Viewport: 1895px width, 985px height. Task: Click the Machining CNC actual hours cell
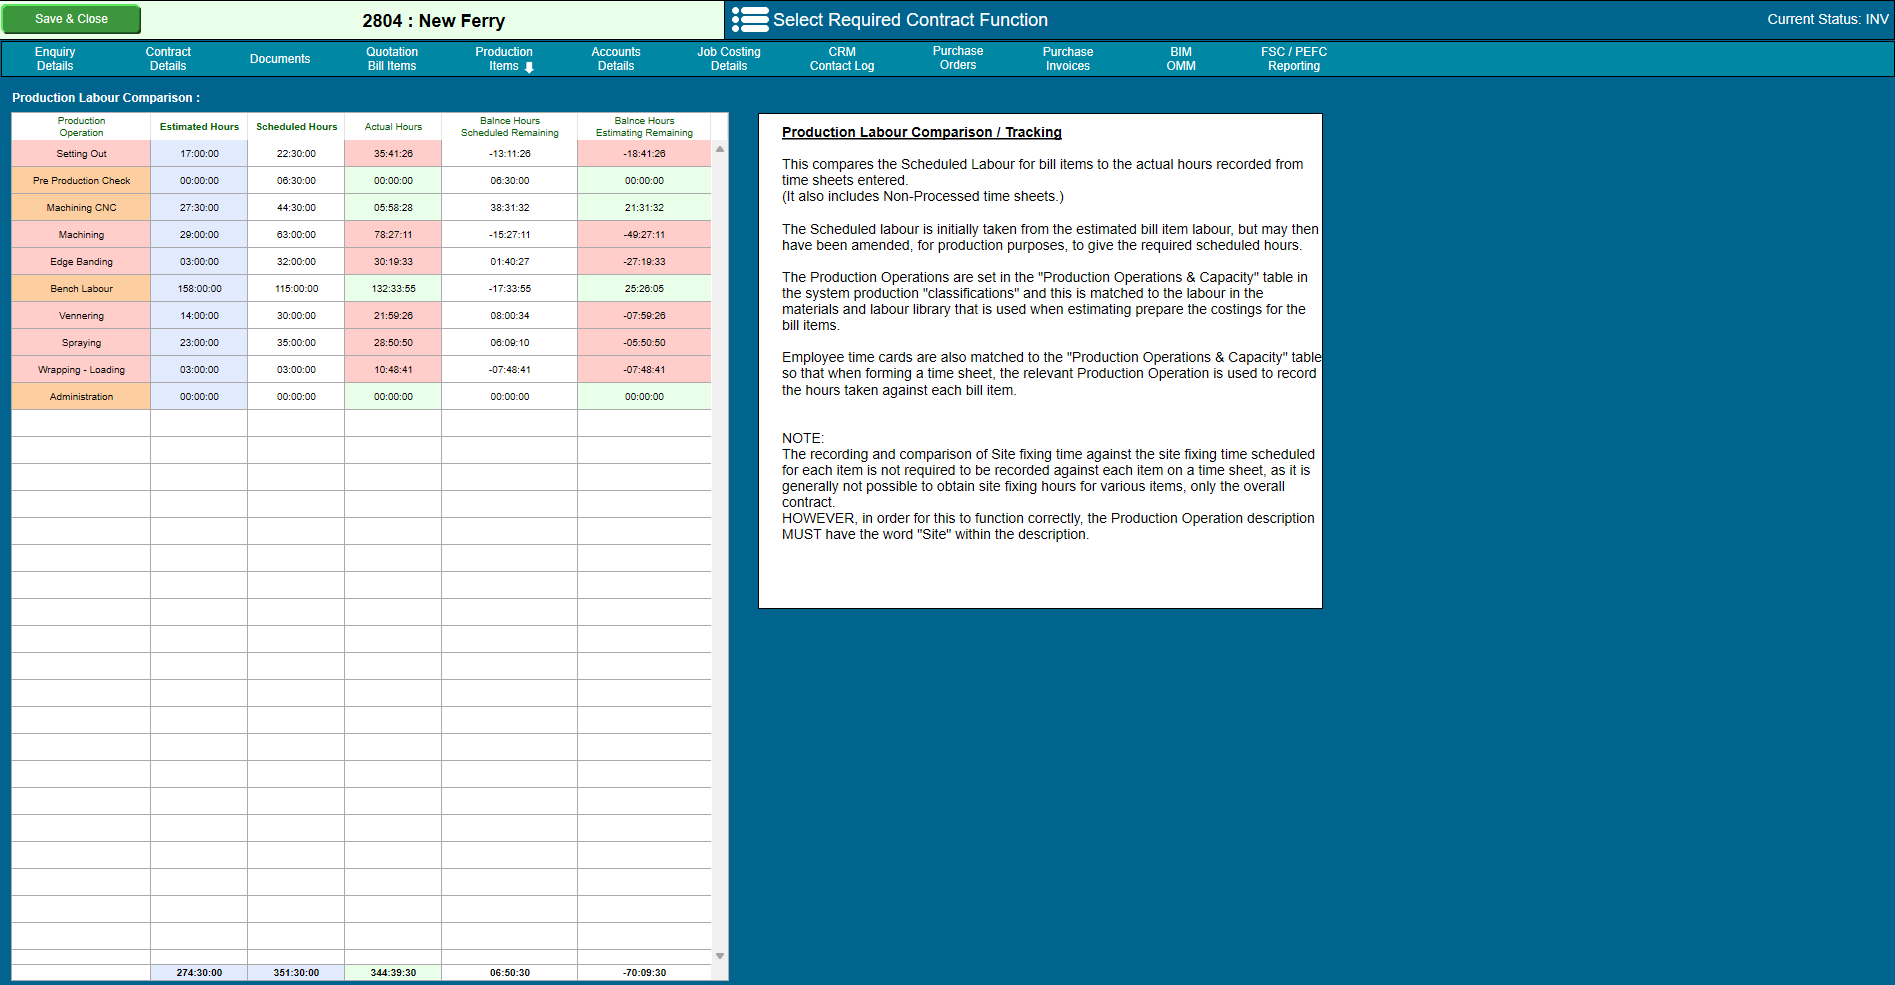click(393, 208)
